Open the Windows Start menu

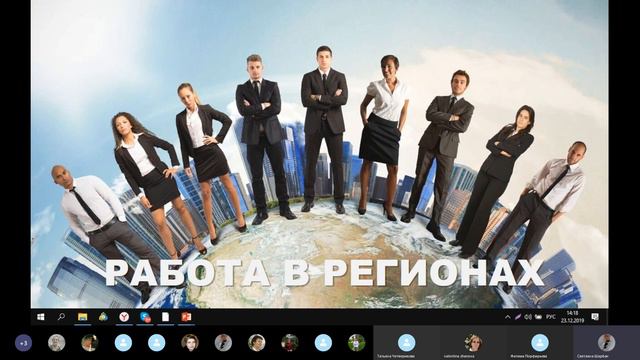point(40,317)
